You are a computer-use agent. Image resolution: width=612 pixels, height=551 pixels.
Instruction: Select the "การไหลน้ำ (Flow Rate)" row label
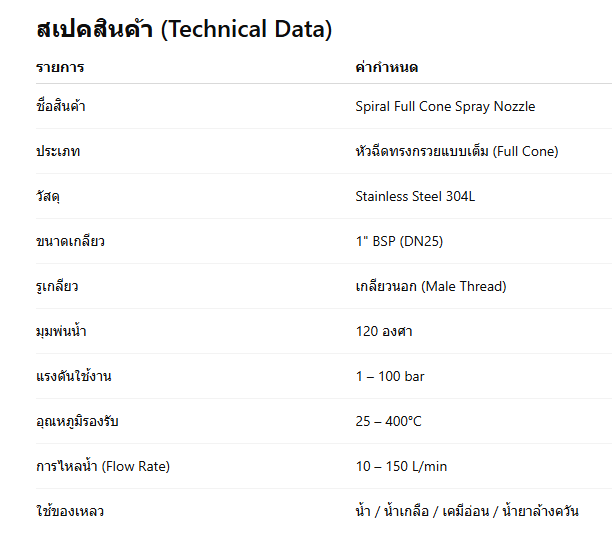(x=102, y=467)
